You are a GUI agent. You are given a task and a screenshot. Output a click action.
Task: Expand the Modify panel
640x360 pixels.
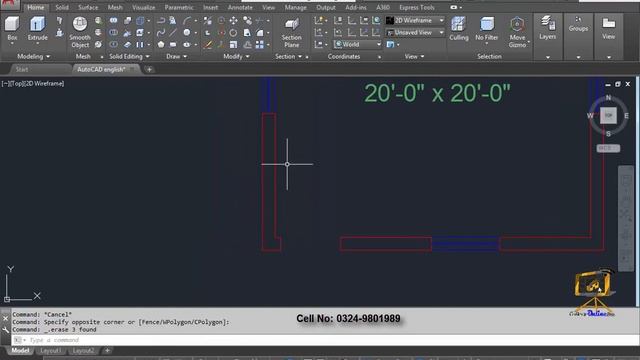pyautogui.click(x=236, y=56)
